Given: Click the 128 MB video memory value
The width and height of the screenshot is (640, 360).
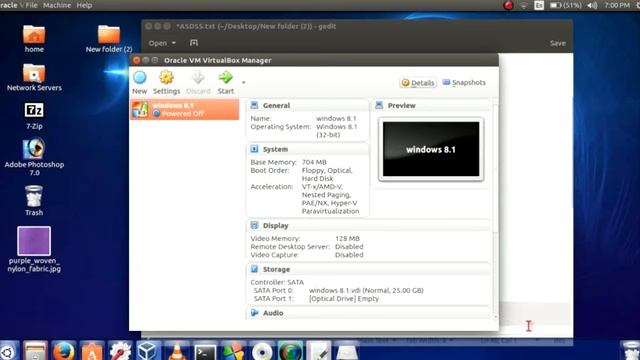Looking at the screenshot, I should click(347, 238).
